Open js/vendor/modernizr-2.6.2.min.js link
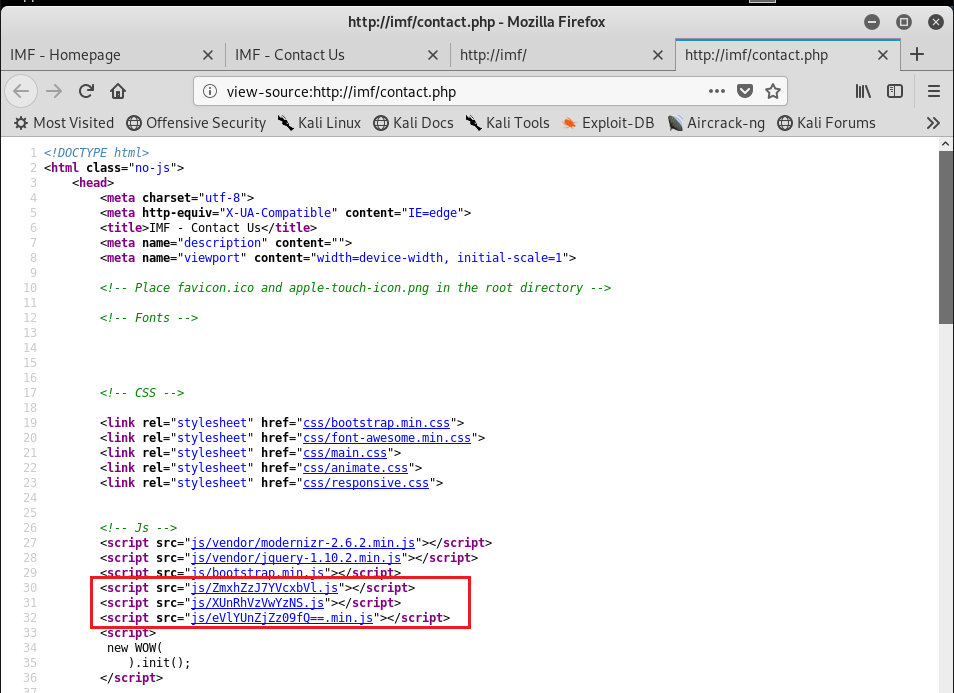Screen dimensions: 954x693 click(303, 543)
